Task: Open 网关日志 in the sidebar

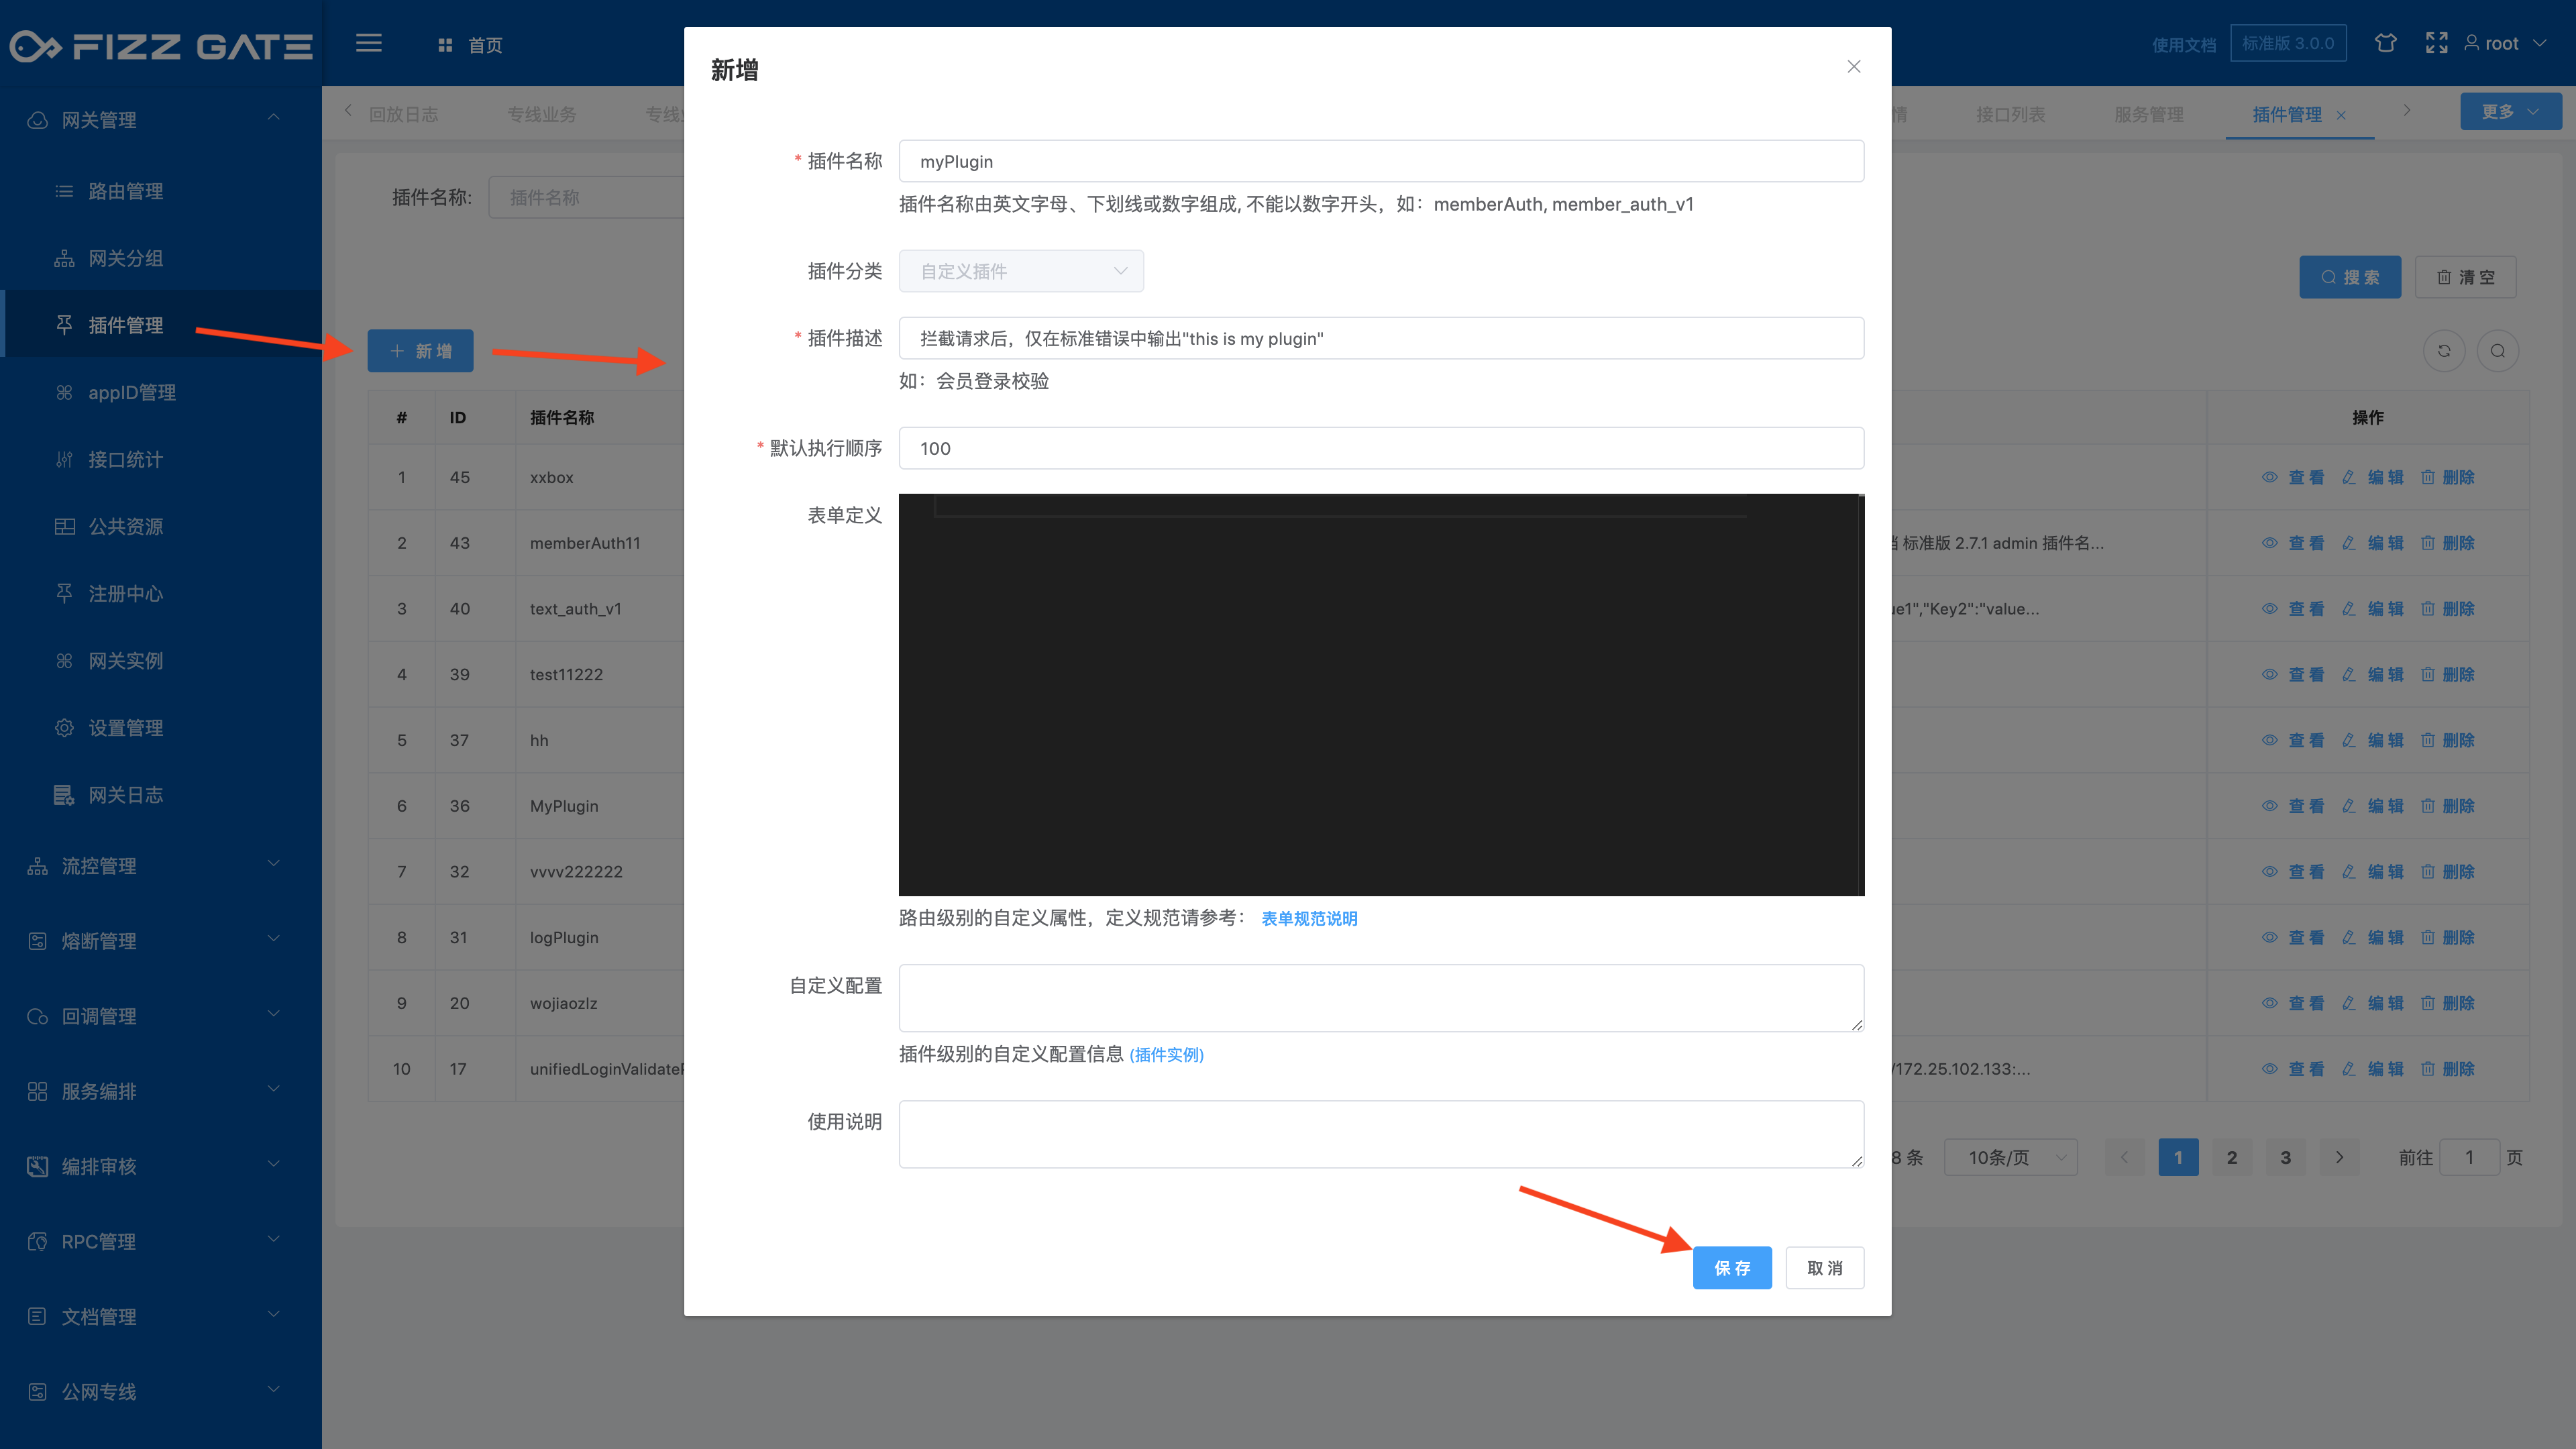Action: click(161, 795)
